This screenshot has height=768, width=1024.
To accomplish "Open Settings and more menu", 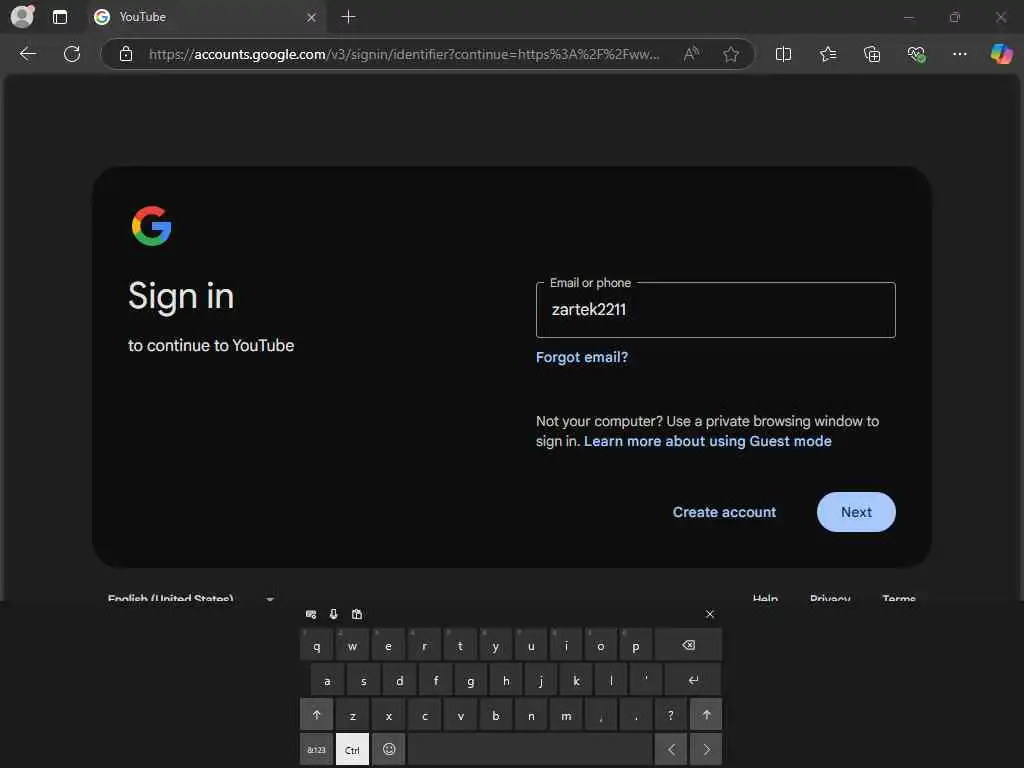I will (x=959, y=54).
